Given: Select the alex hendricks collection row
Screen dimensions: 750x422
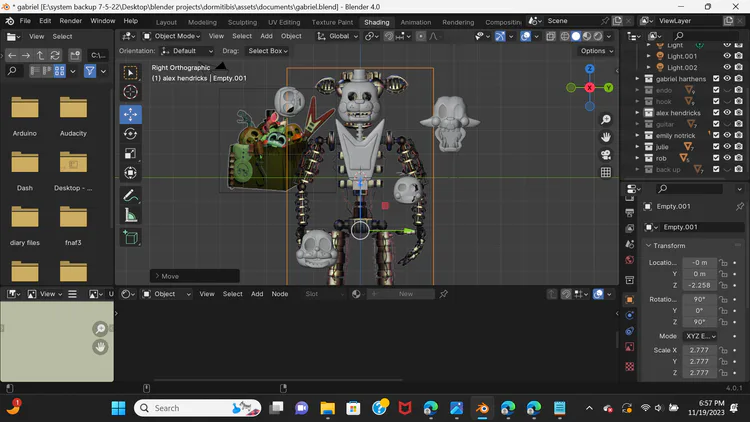Looking at the screenshot, I should pyautogui.click(x=678, y=112).
